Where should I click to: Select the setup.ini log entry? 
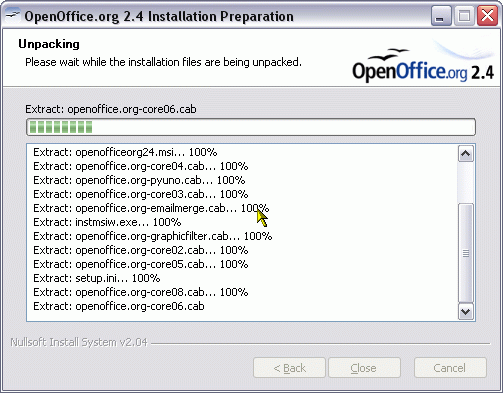97,278
